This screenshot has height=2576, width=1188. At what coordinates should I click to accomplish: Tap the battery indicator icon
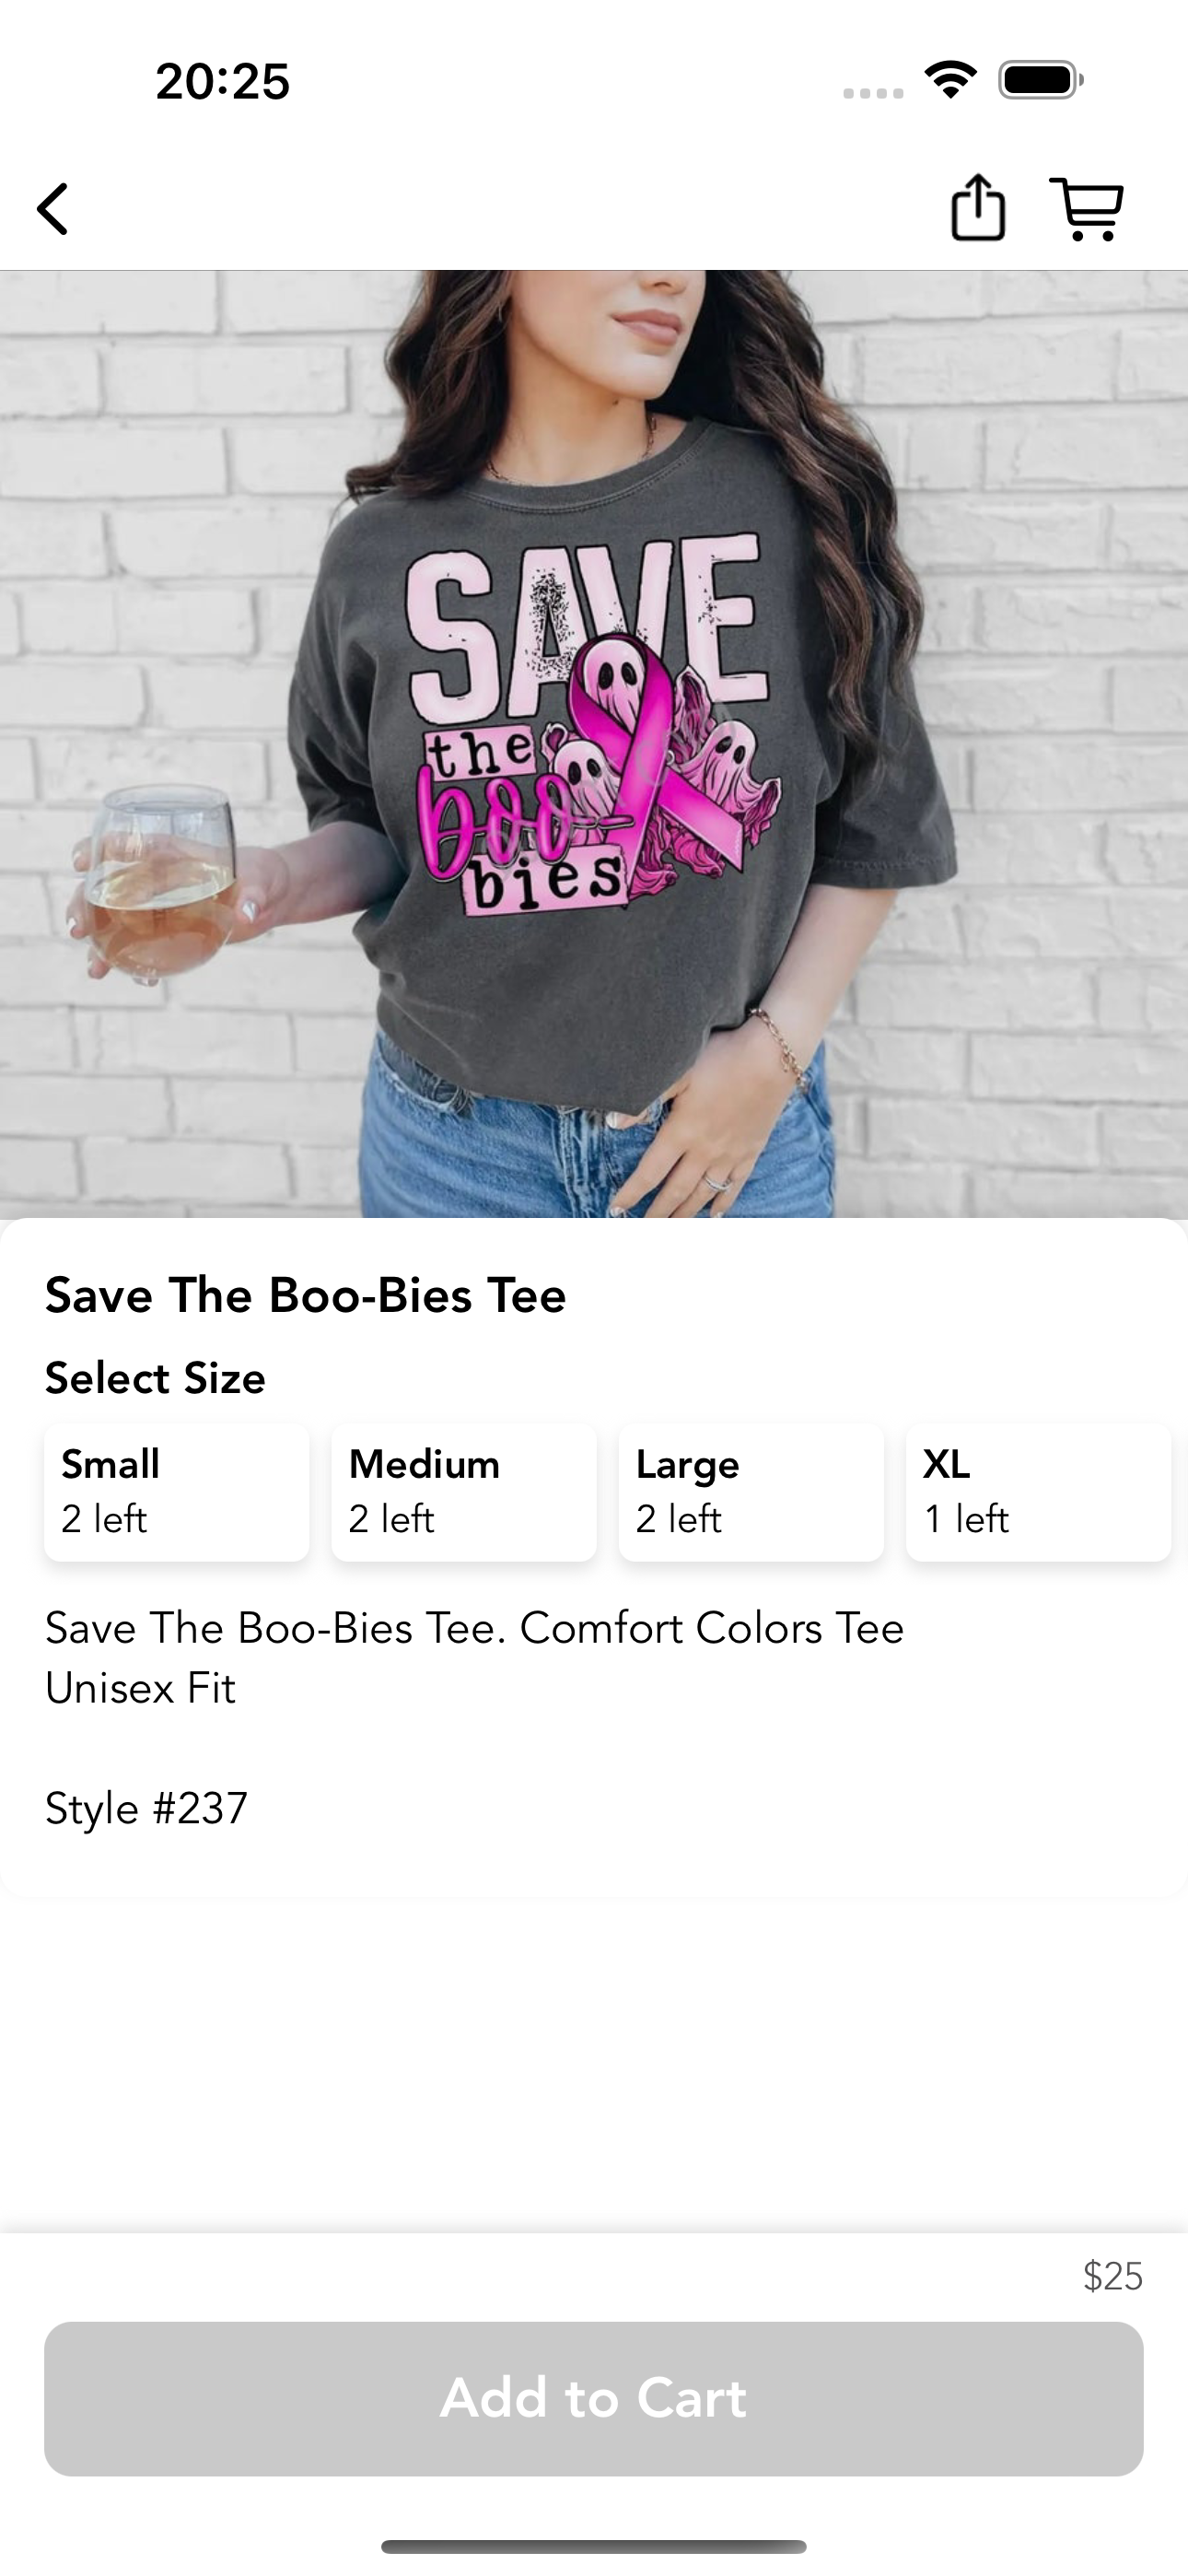(x=1041, y=80)
